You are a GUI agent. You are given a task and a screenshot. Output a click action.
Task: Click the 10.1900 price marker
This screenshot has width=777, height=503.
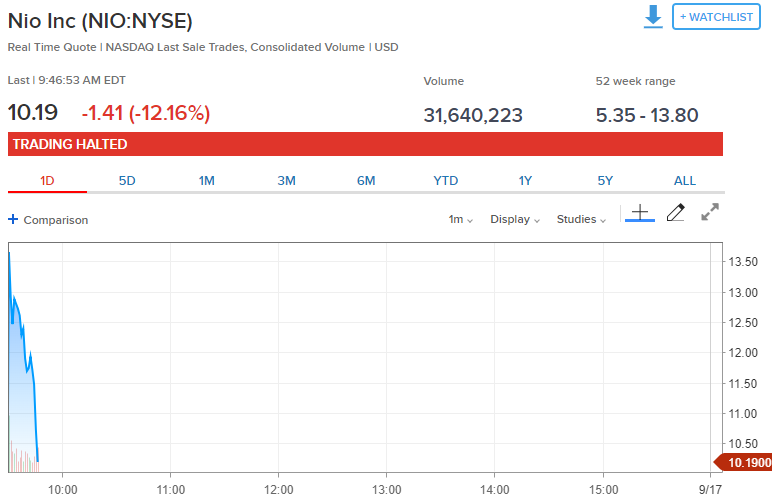pyautogui.click(x=744, y=462)
